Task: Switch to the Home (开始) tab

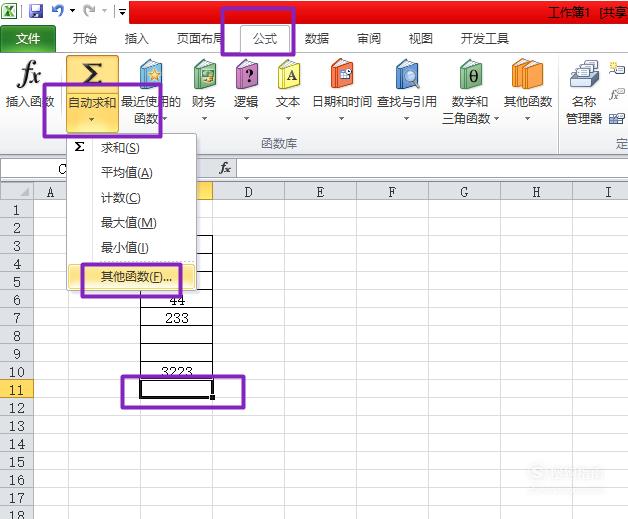Action: coord(85,39)
